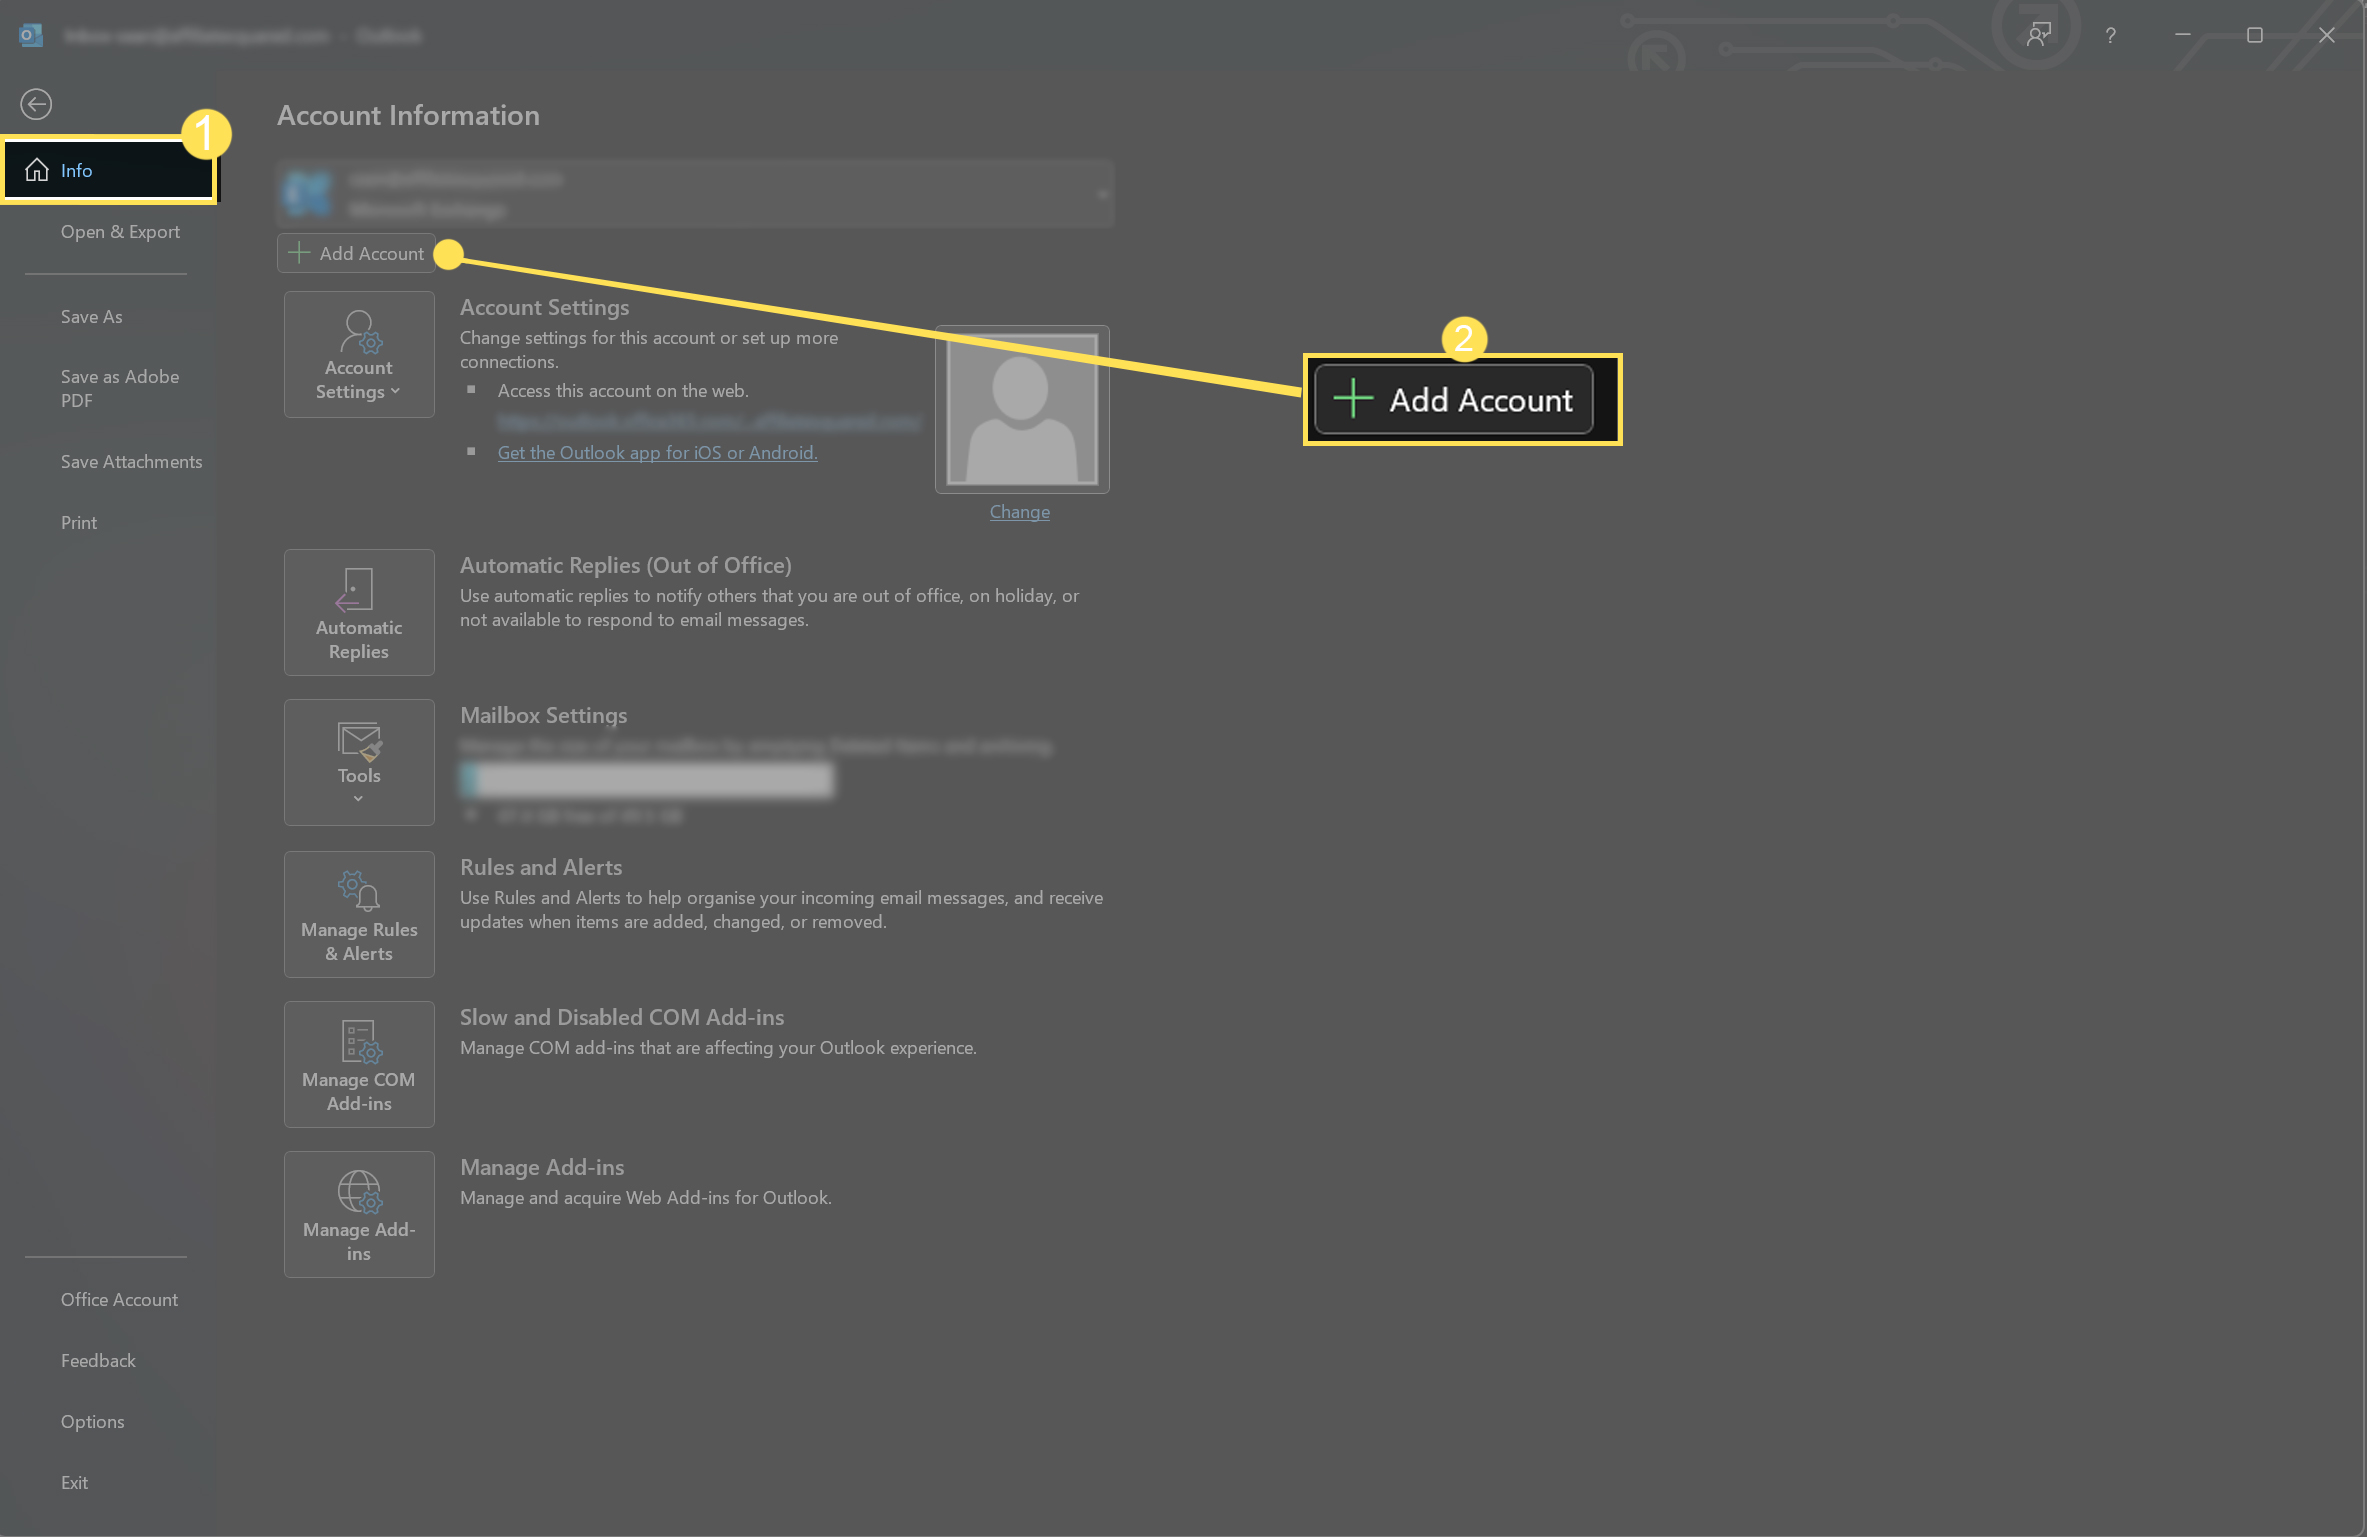This screenshot has width=2367, height=1537.
Task: Click the profile picture placeholder
Action: [x=1021, y=409]
